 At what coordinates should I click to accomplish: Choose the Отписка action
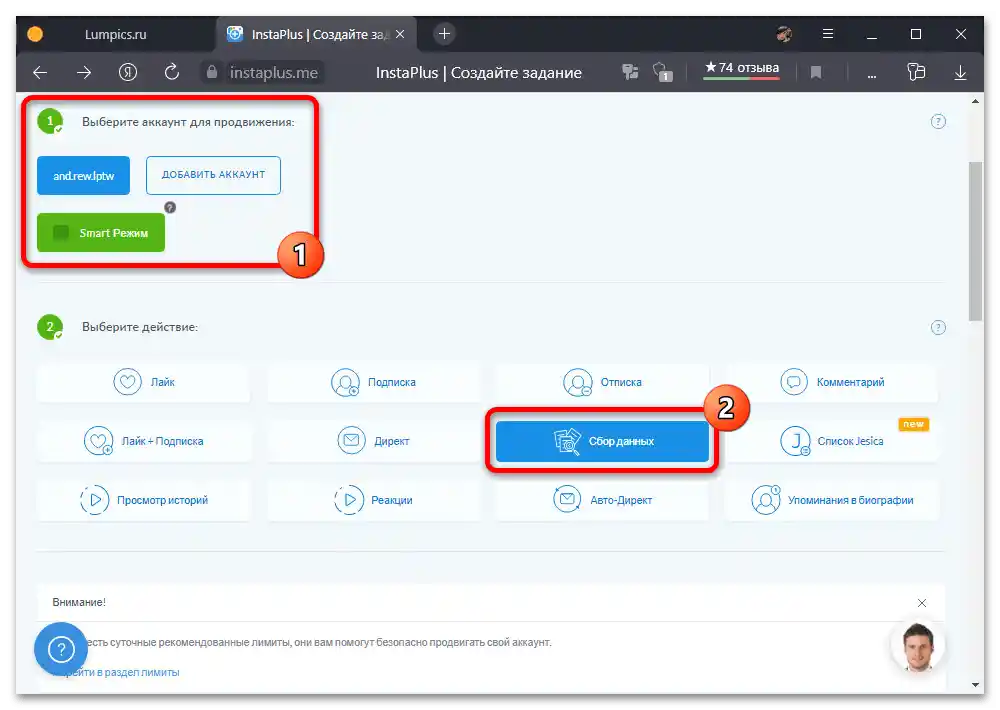(x=603, y=382)
